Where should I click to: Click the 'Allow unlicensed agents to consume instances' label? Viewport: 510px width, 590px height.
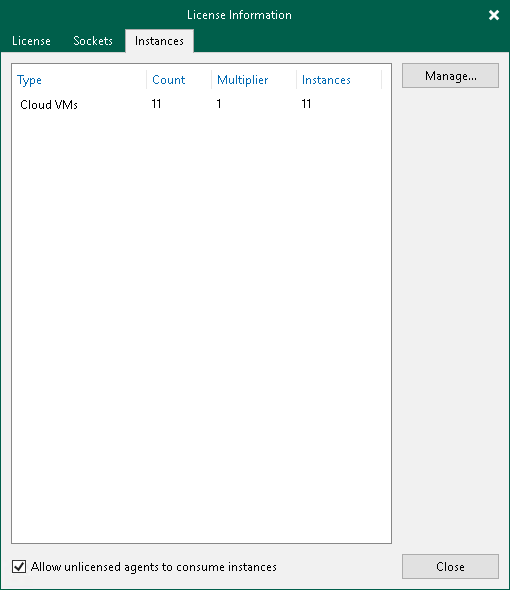click(154, 567)
